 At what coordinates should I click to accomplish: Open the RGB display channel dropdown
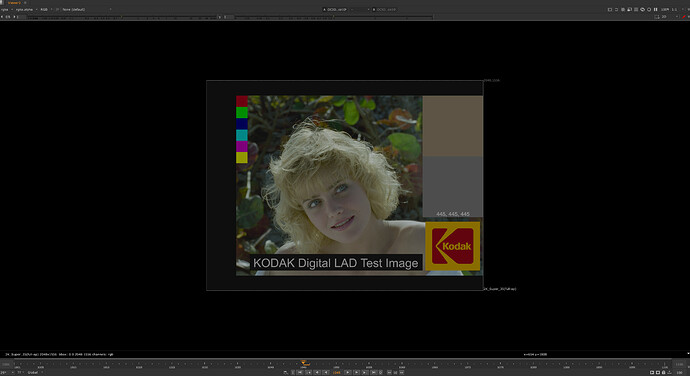click(x=46, y=9)
